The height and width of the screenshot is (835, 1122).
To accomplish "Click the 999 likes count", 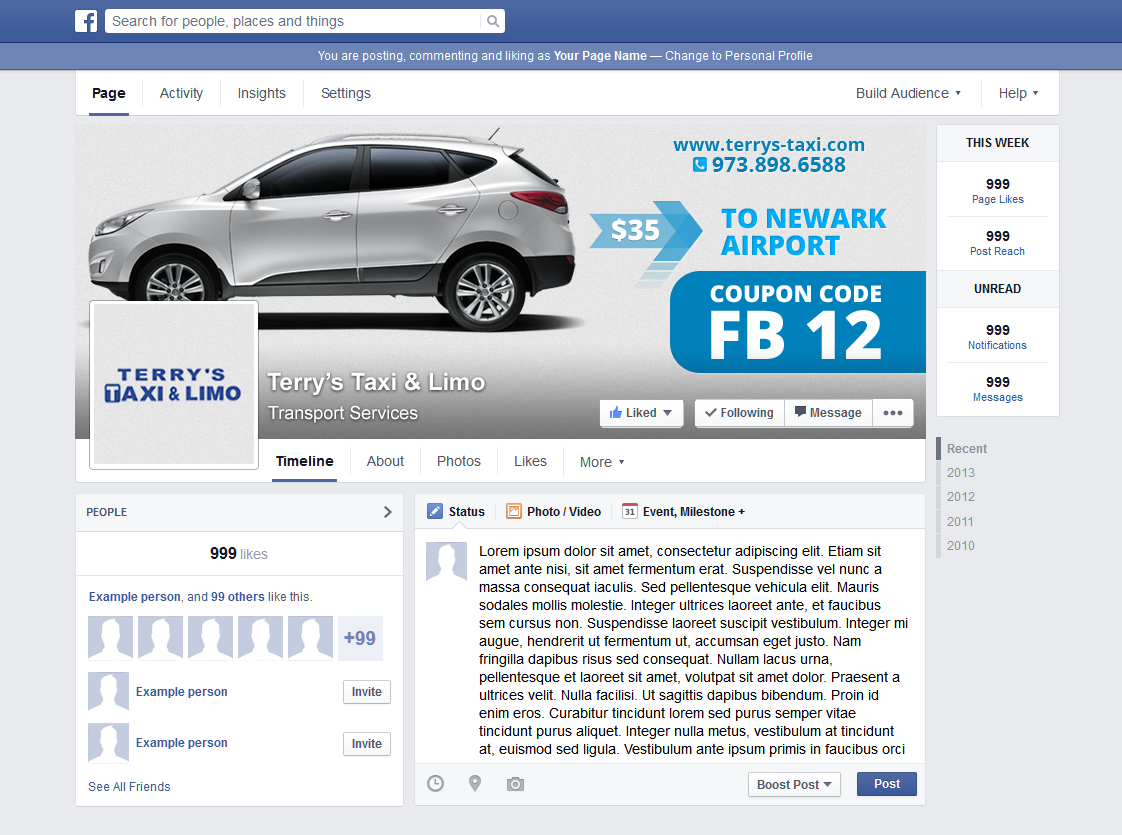I will pos(239,554).
